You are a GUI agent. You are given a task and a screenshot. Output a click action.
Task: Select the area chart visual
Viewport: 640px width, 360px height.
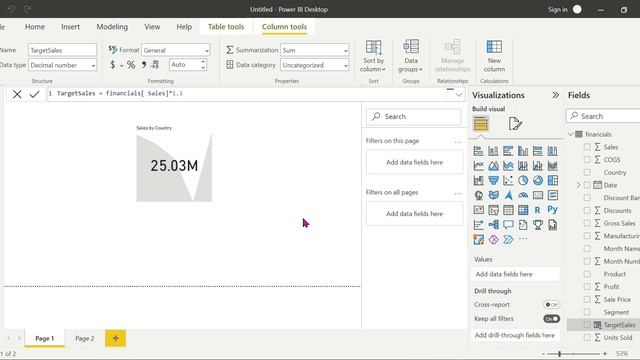tap(493, 166)
